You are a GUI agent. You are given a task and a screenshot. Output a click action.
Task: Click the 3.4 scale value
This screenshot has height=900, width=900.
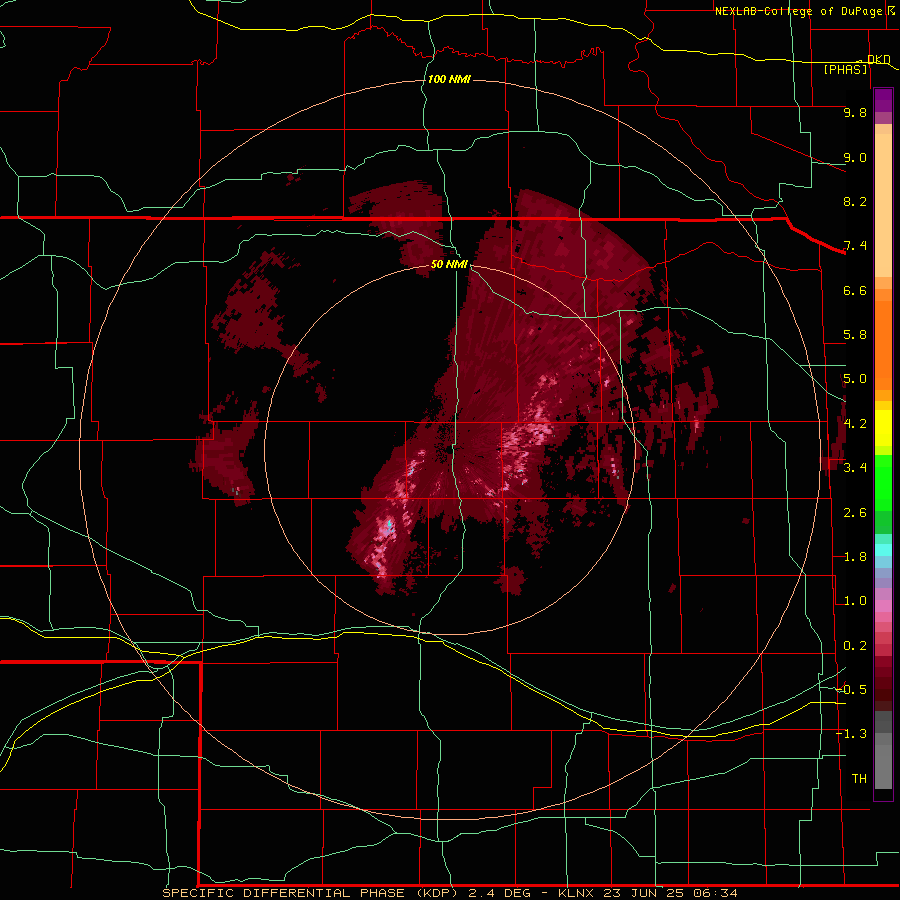click(855, 468)
